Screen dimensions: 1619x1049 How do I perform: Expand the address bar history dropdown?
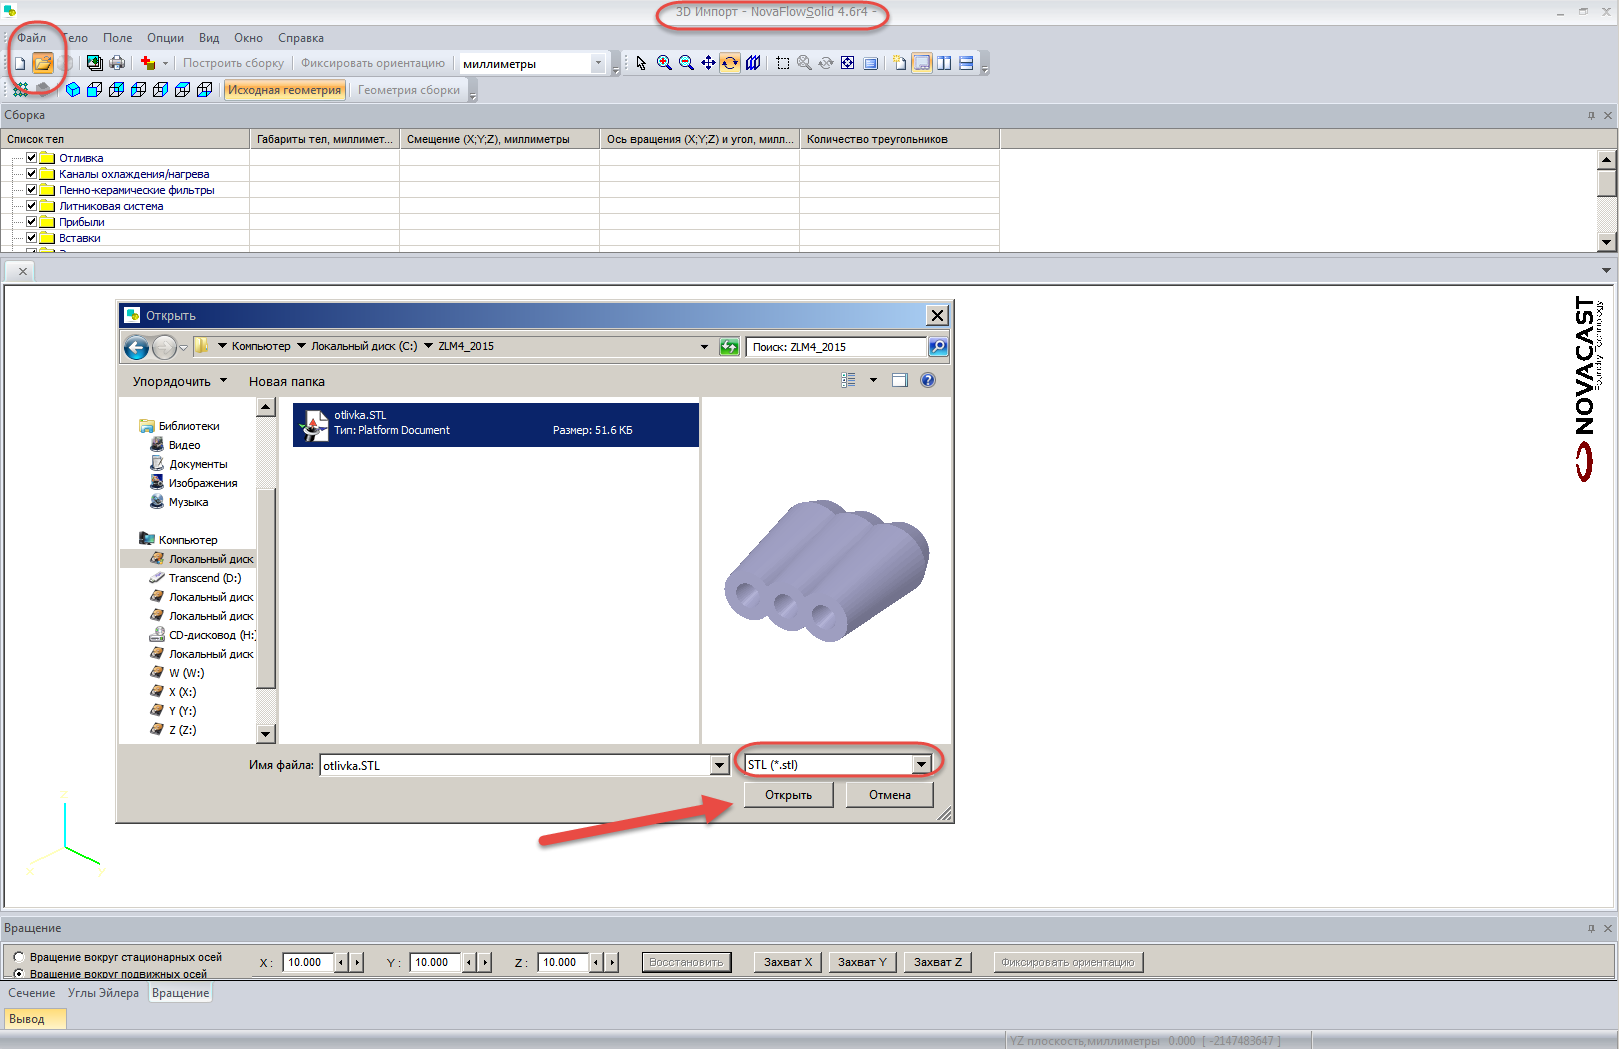704,347
